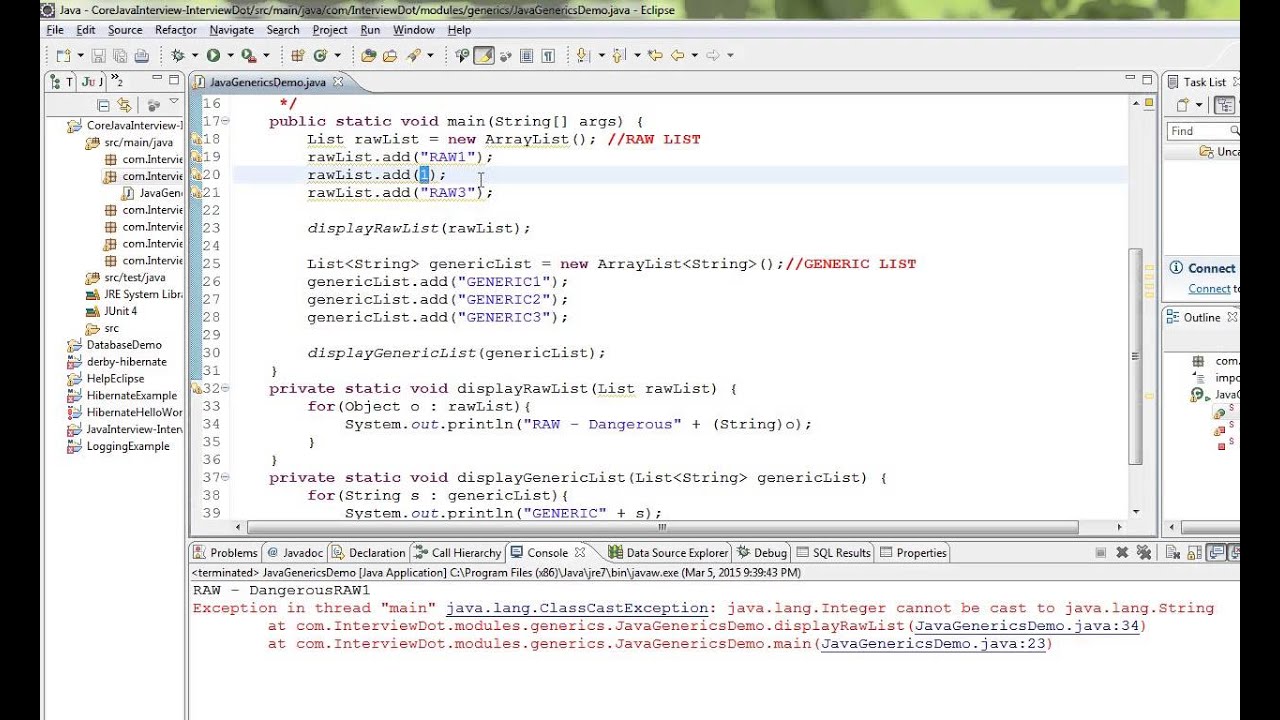The image size is (1280, 720).
Task: Switch to the Call Hierarchy tab
Action: click(x=457, y=552)
